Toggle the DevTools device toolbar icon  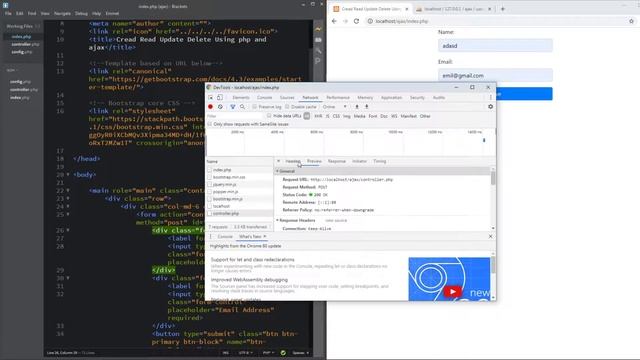(x=220, y=98)
